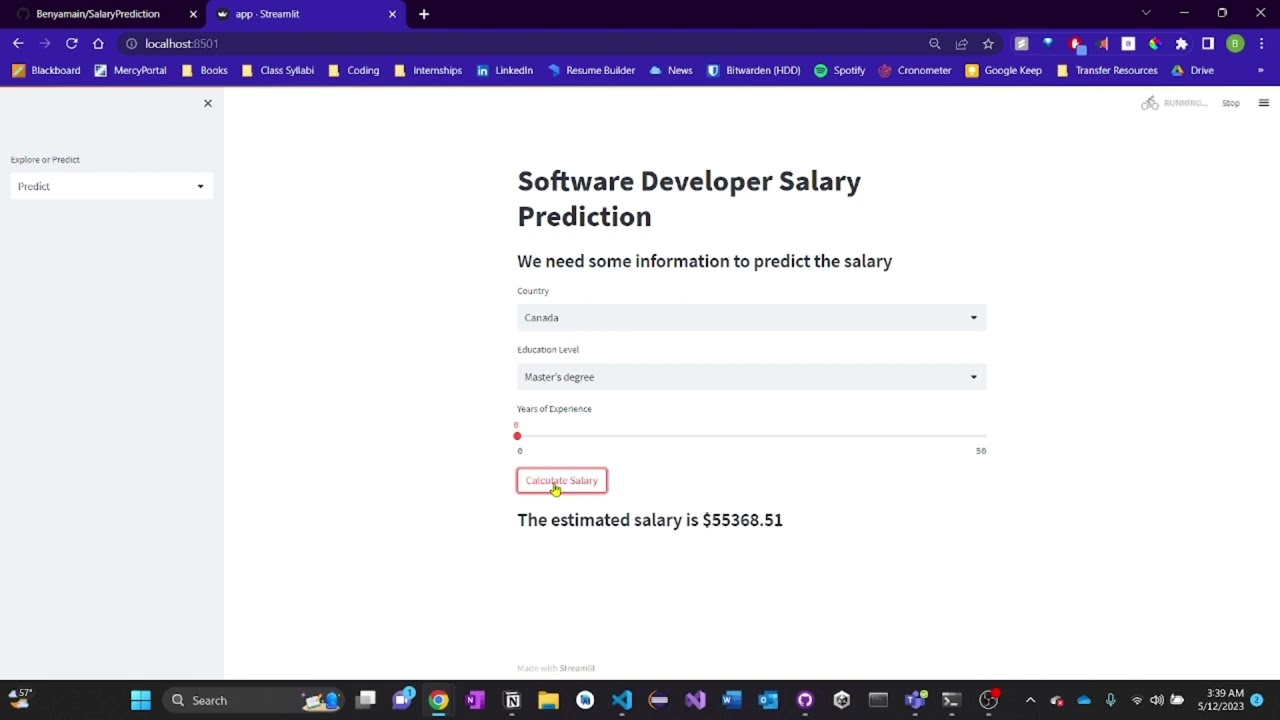Open the Bitwarden (HDD) bookmark
The width and height of the screenshot is (1280, 720).
coord(754,71)
